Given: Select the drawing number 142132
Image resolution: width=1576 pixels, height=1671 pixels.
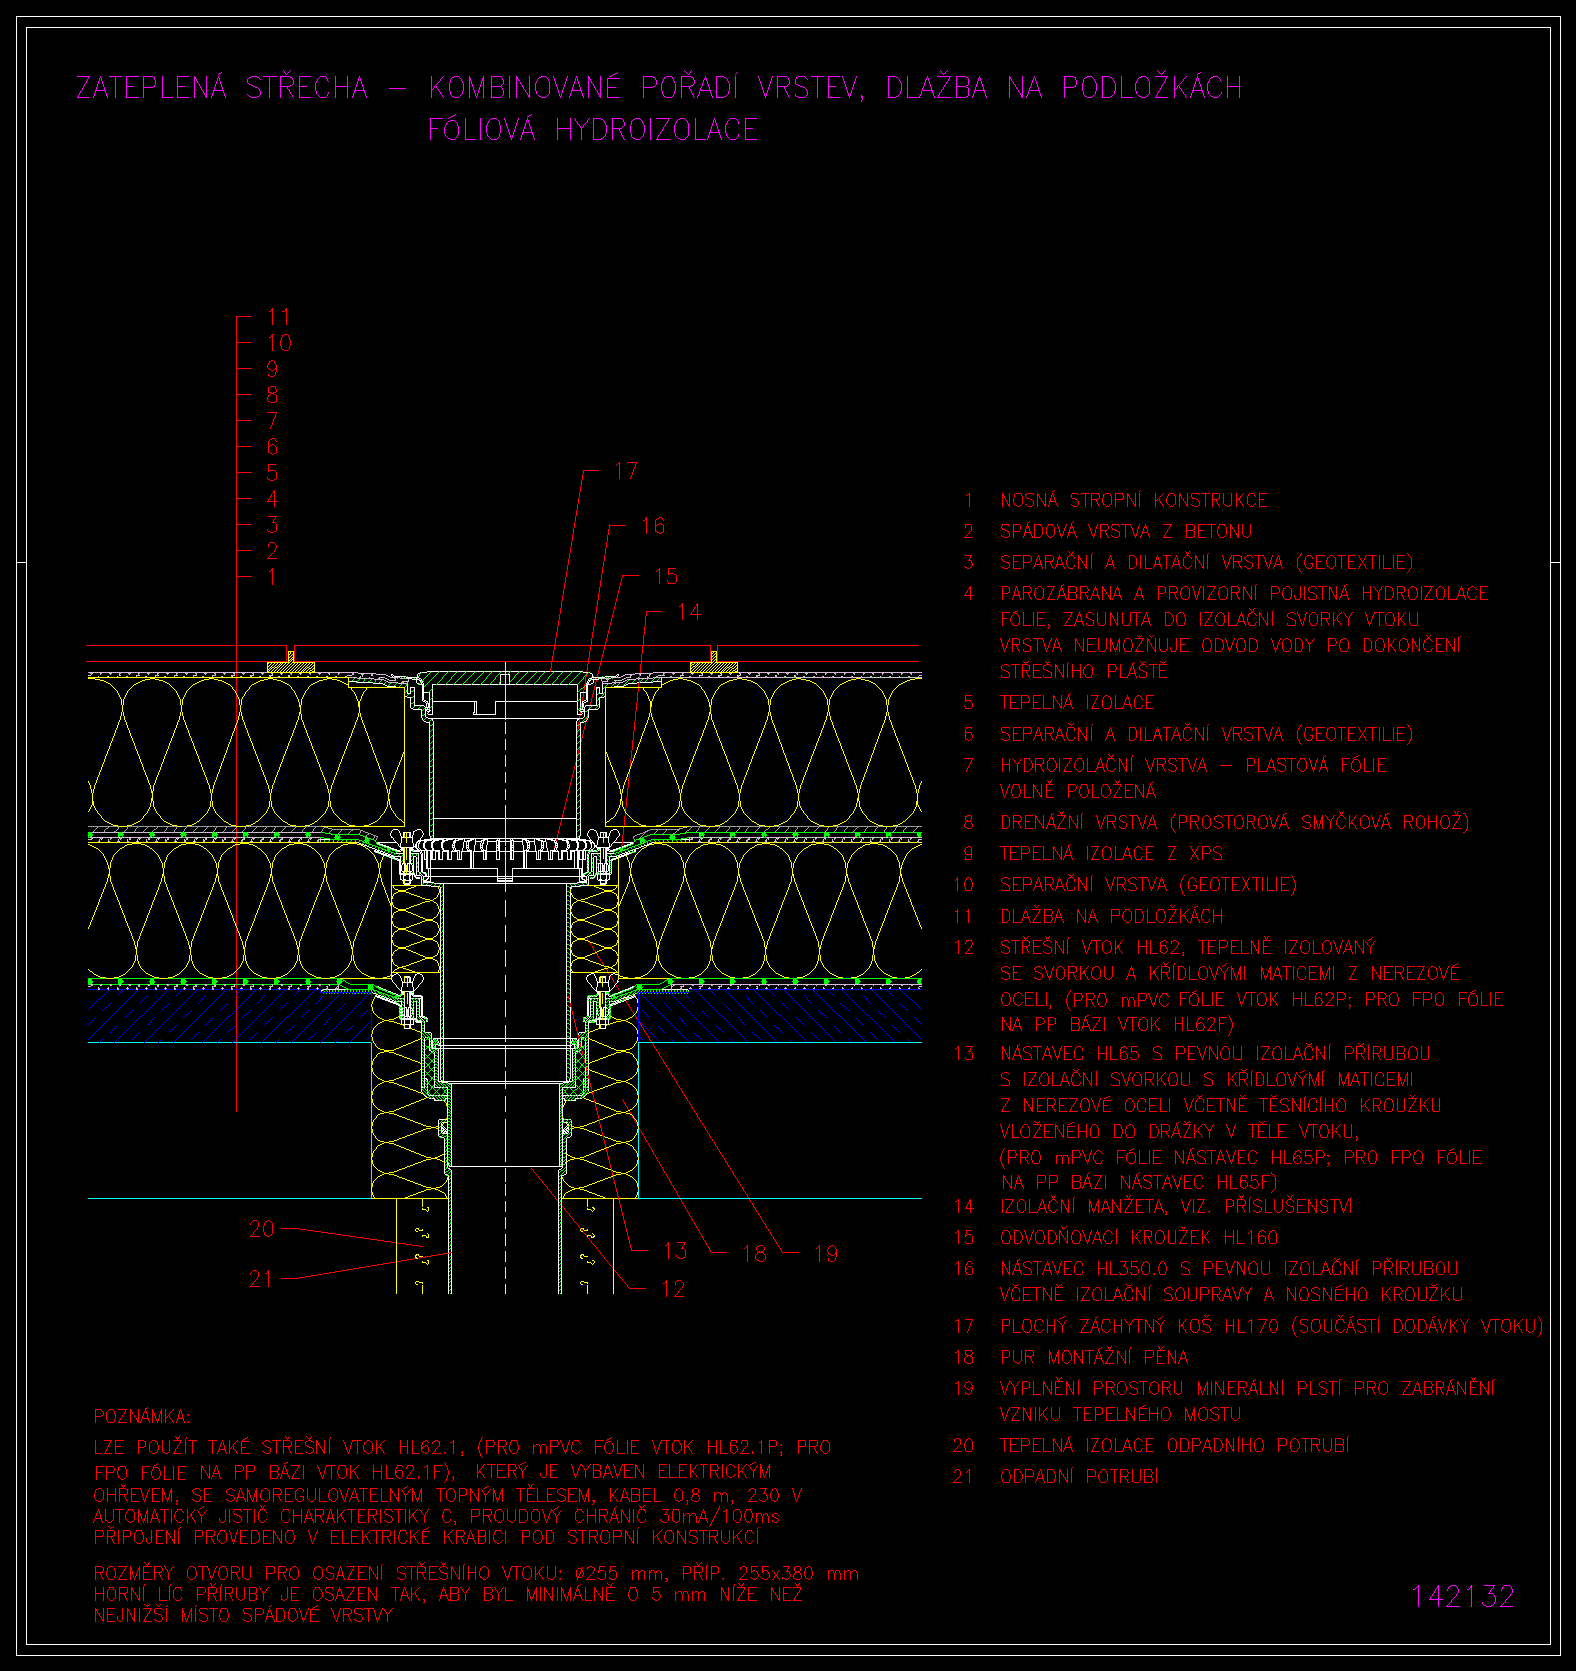Looking at the screenshot, I should (1463, 1597).
